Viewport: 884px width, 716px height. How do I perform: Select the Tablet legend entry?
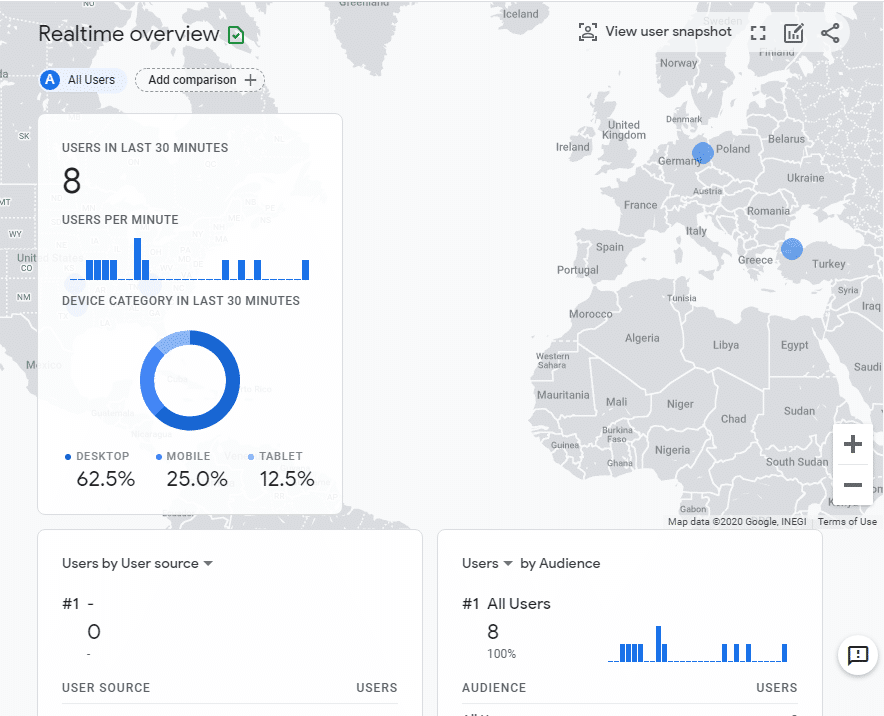click(x=281, y=457)
